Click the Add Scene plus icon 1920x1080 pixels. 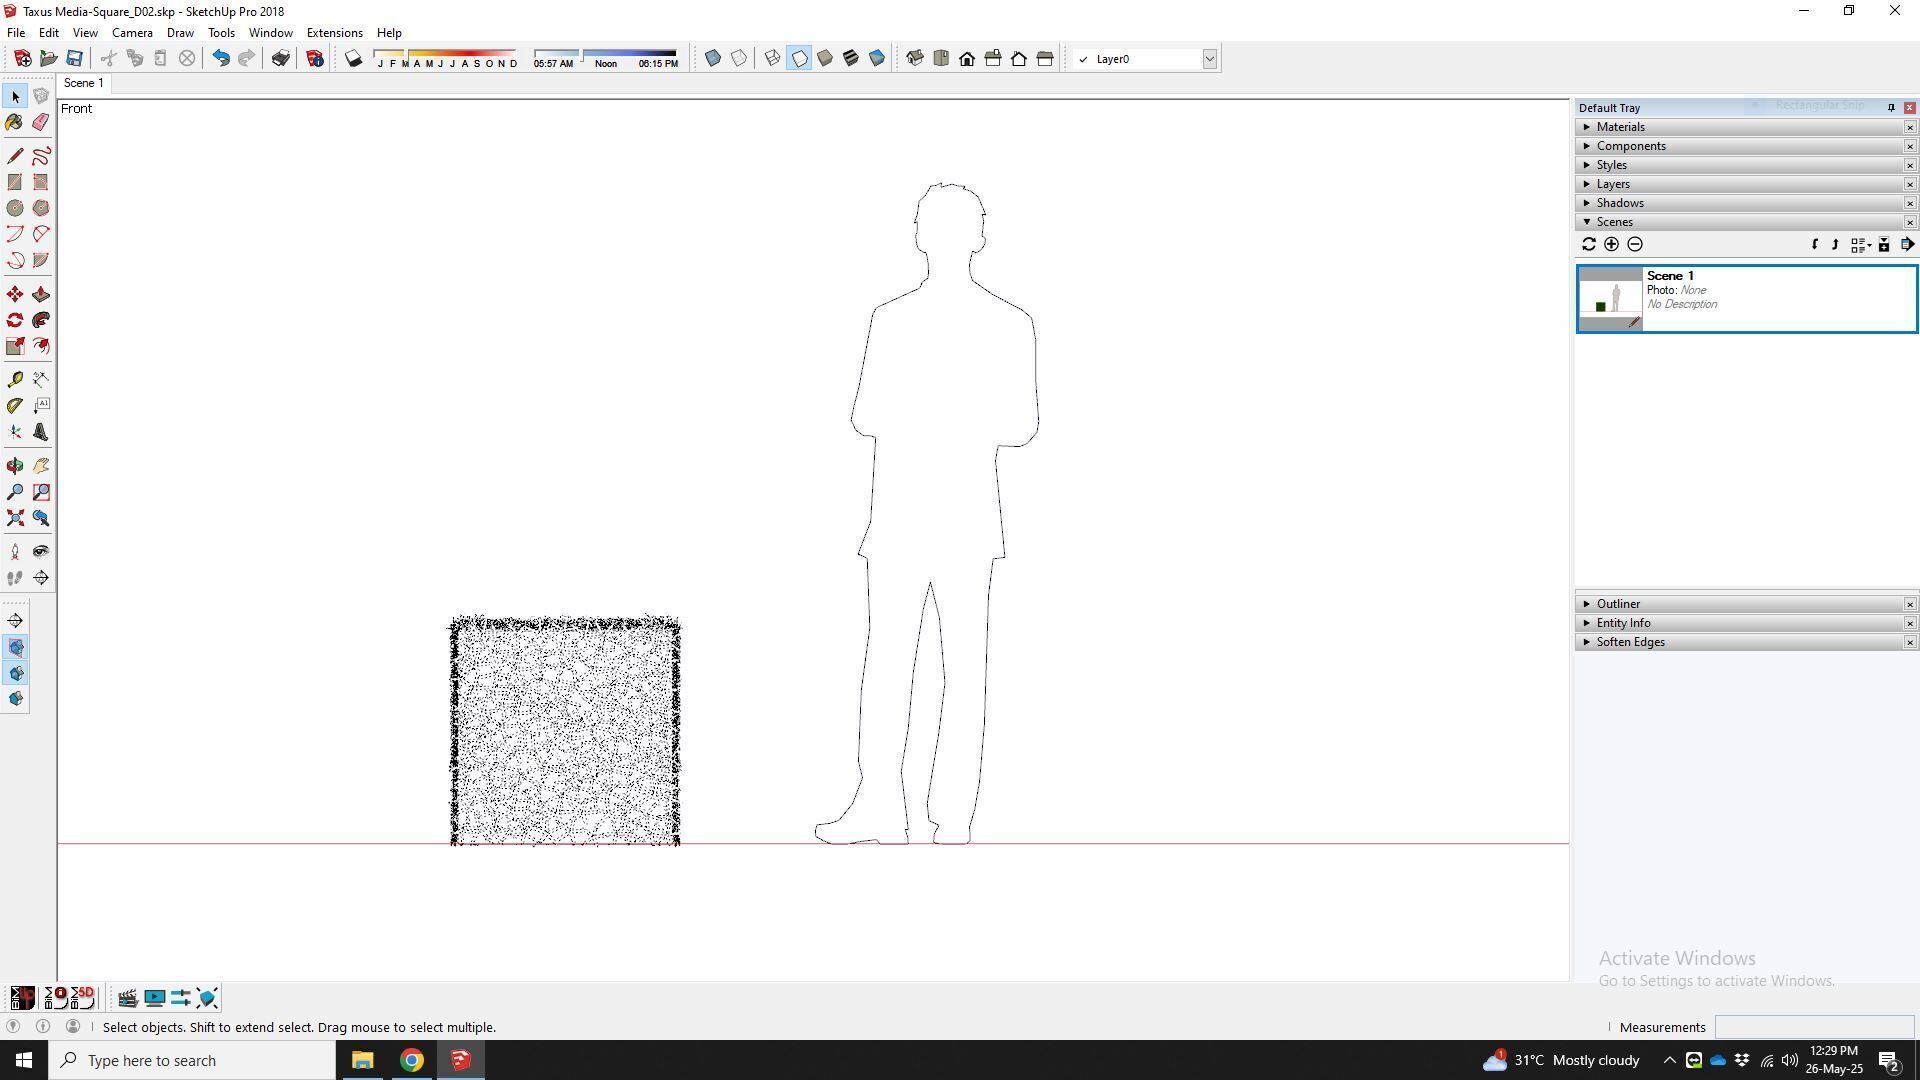click(1611, 244)
